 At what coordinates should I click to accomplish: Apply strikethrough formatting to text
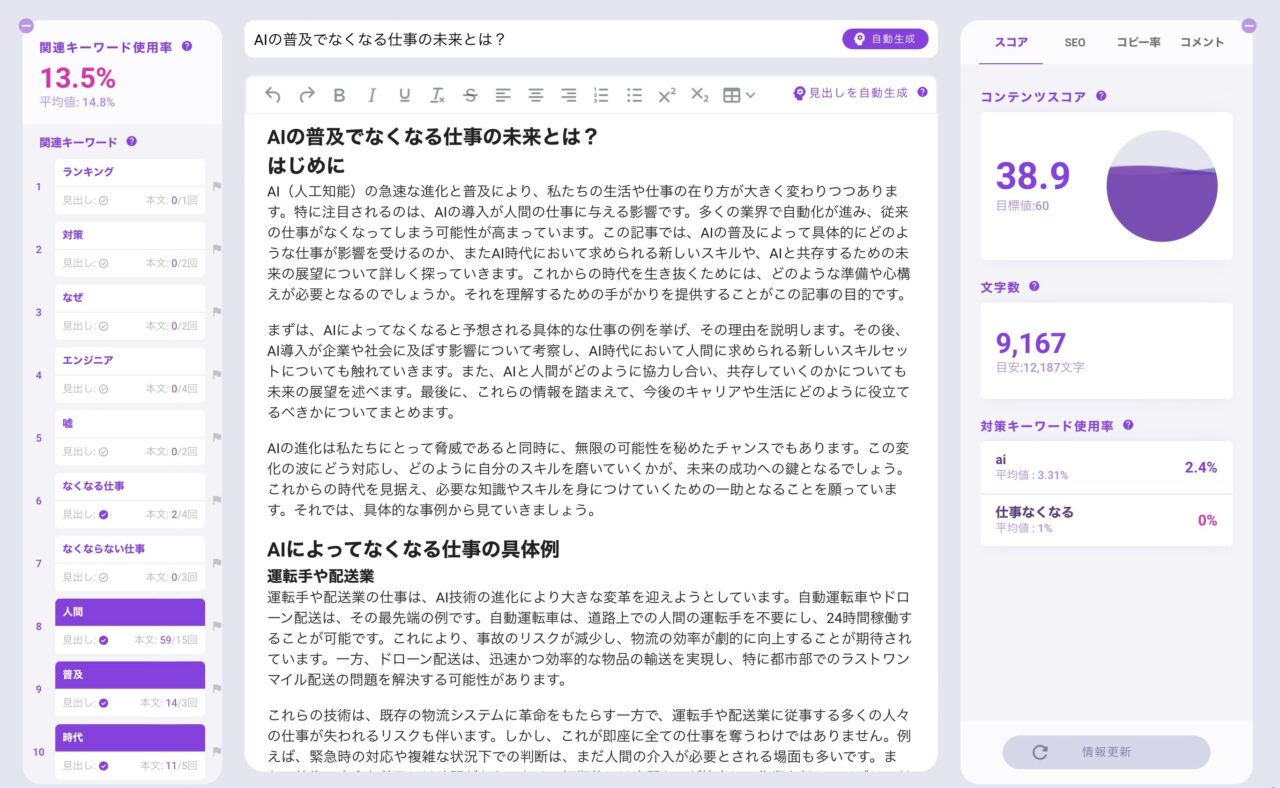pos(469,95)
